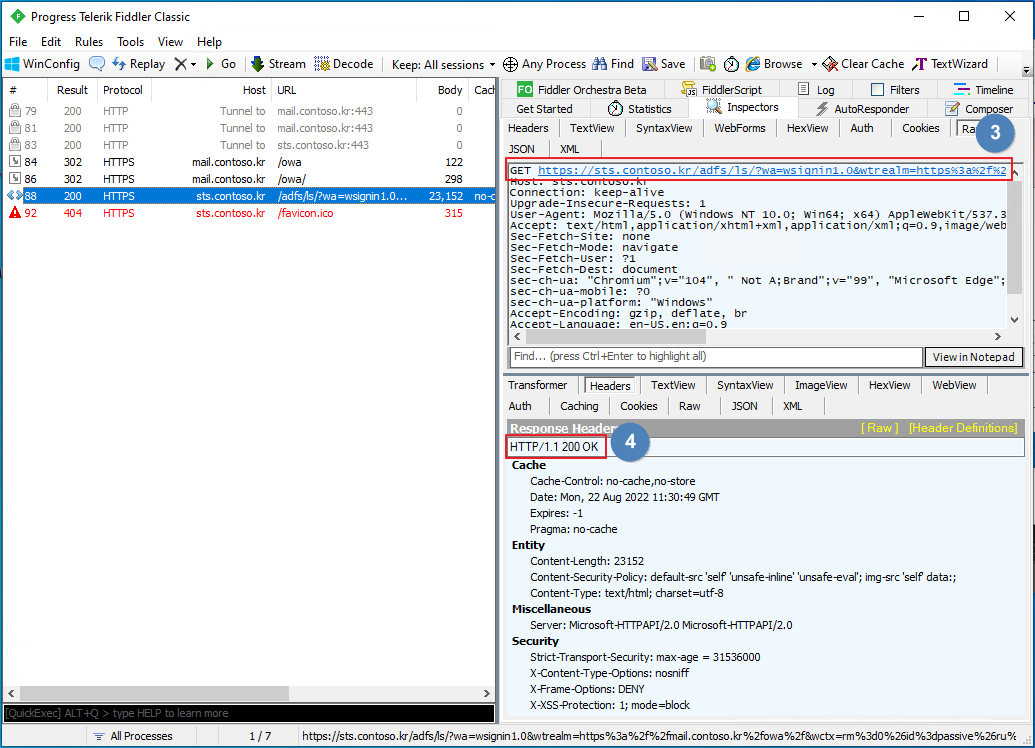Open the Remove sessions dropdown arrow

click(193, 65)
